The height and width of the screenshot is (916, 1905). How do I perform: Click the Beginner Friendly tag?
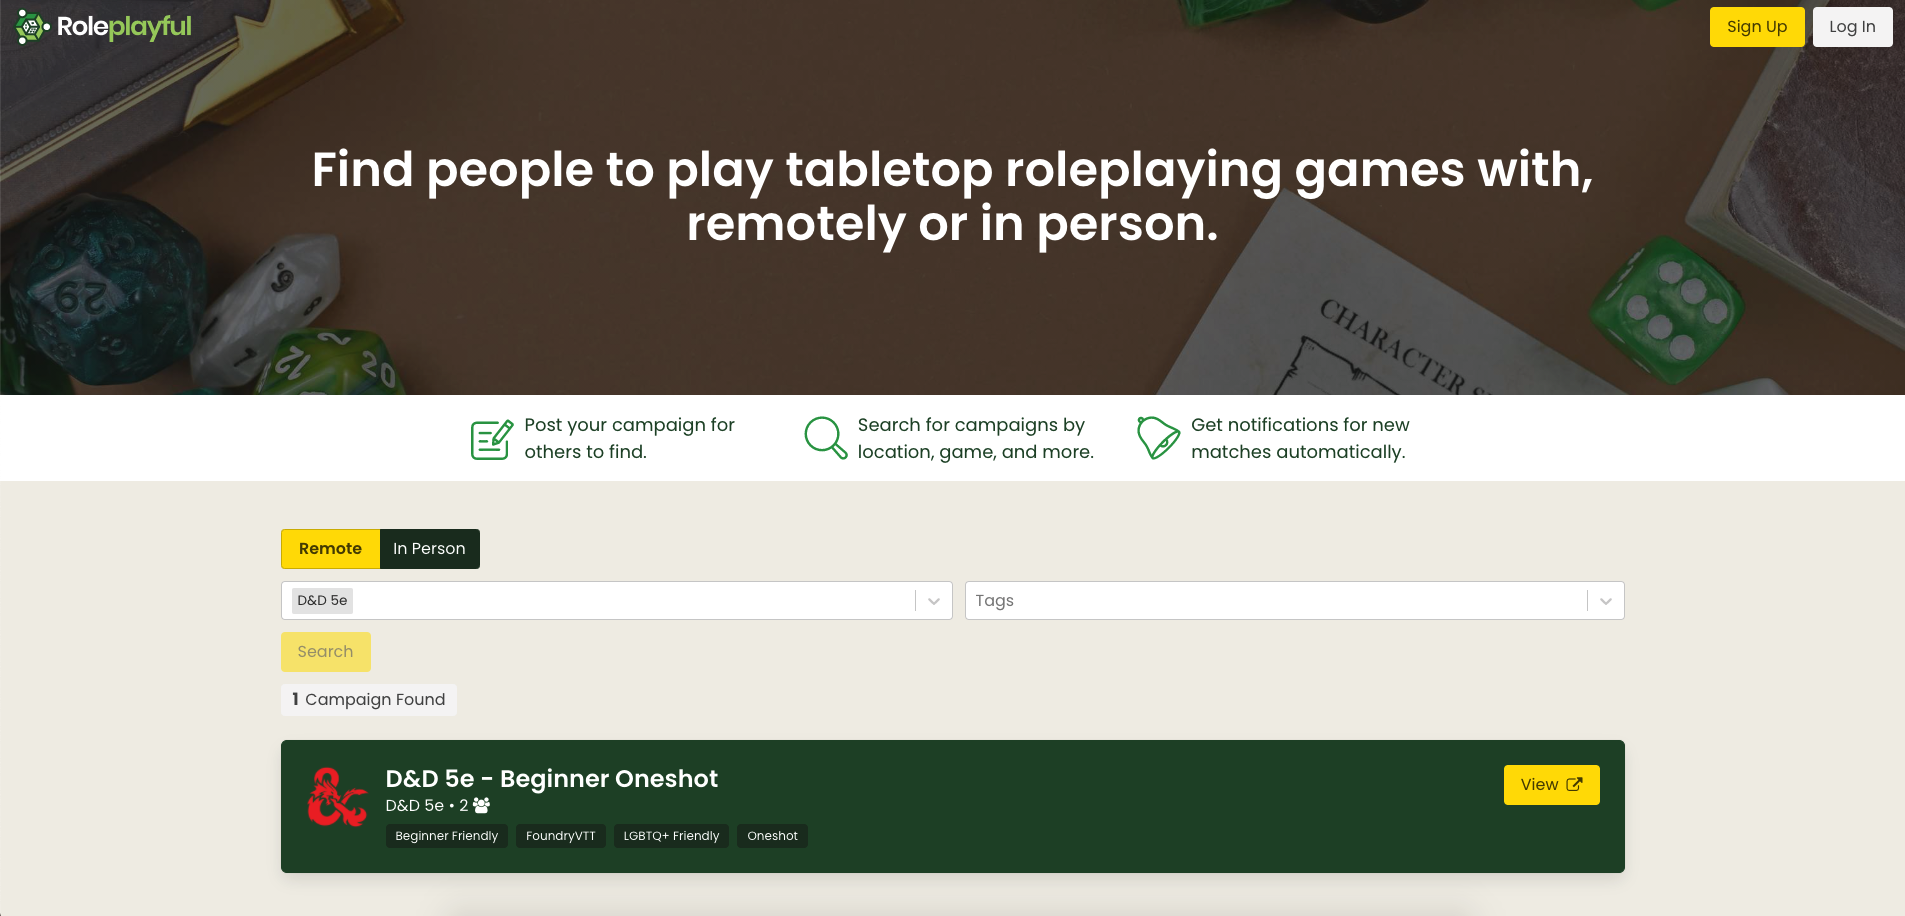pos(447,836)
